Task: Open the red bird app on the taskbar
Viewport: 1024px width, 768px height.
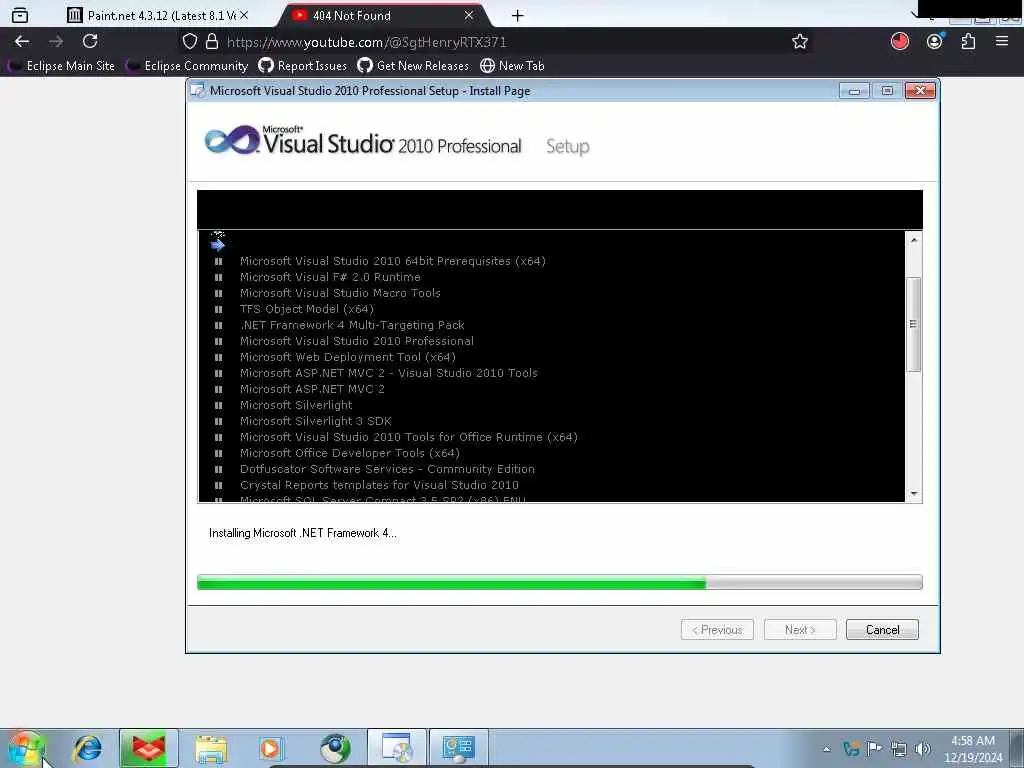Action: [x=148, y=748]
